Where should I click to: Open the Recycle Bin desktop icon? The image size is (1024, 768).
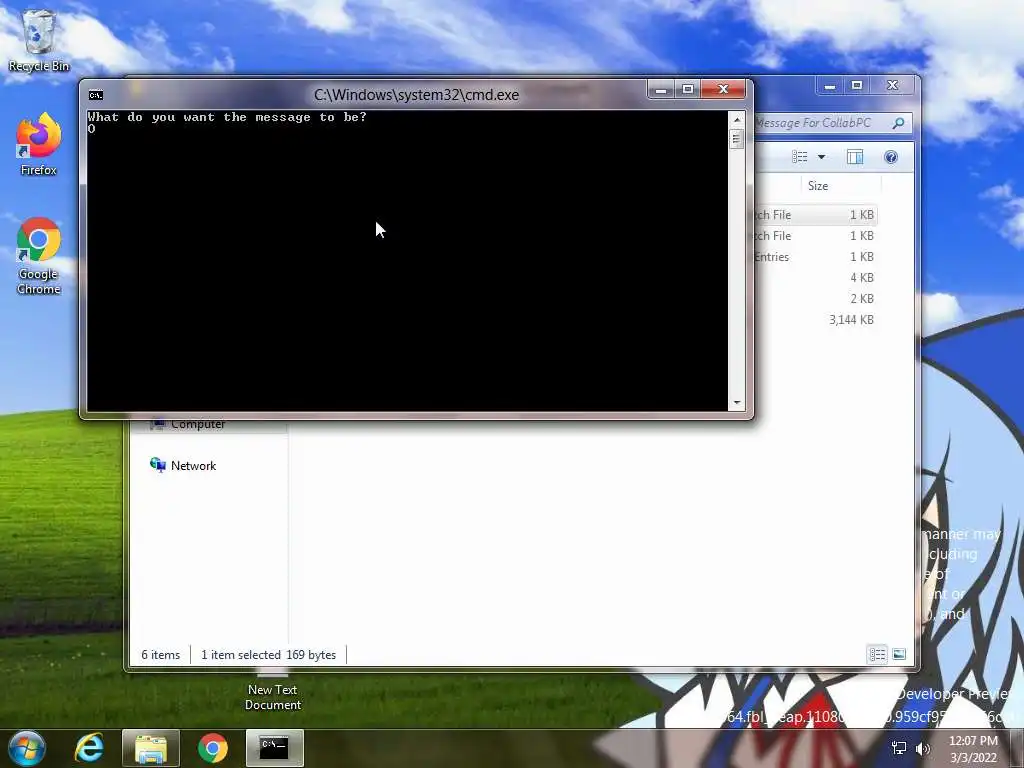[x=39, y=40]
